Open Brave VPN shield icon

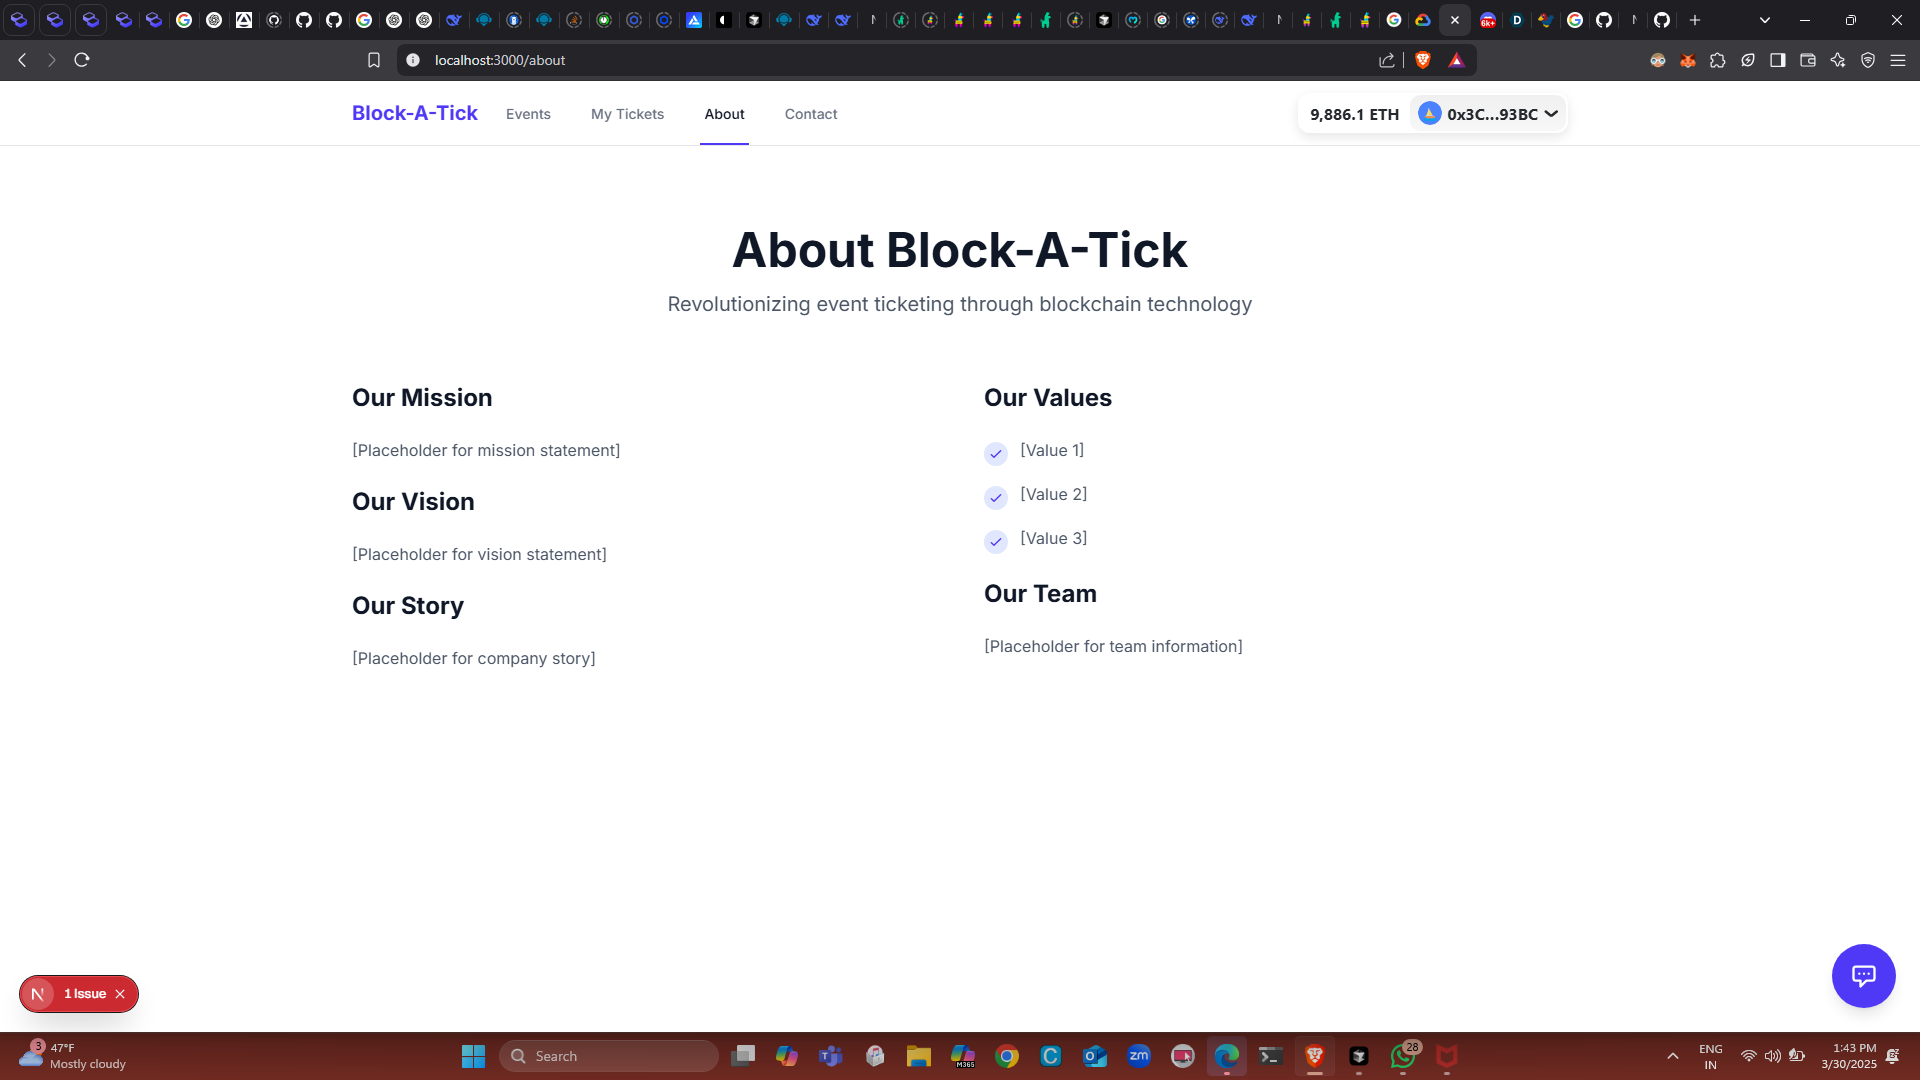pyautogui.click(x=1868, y=60)
